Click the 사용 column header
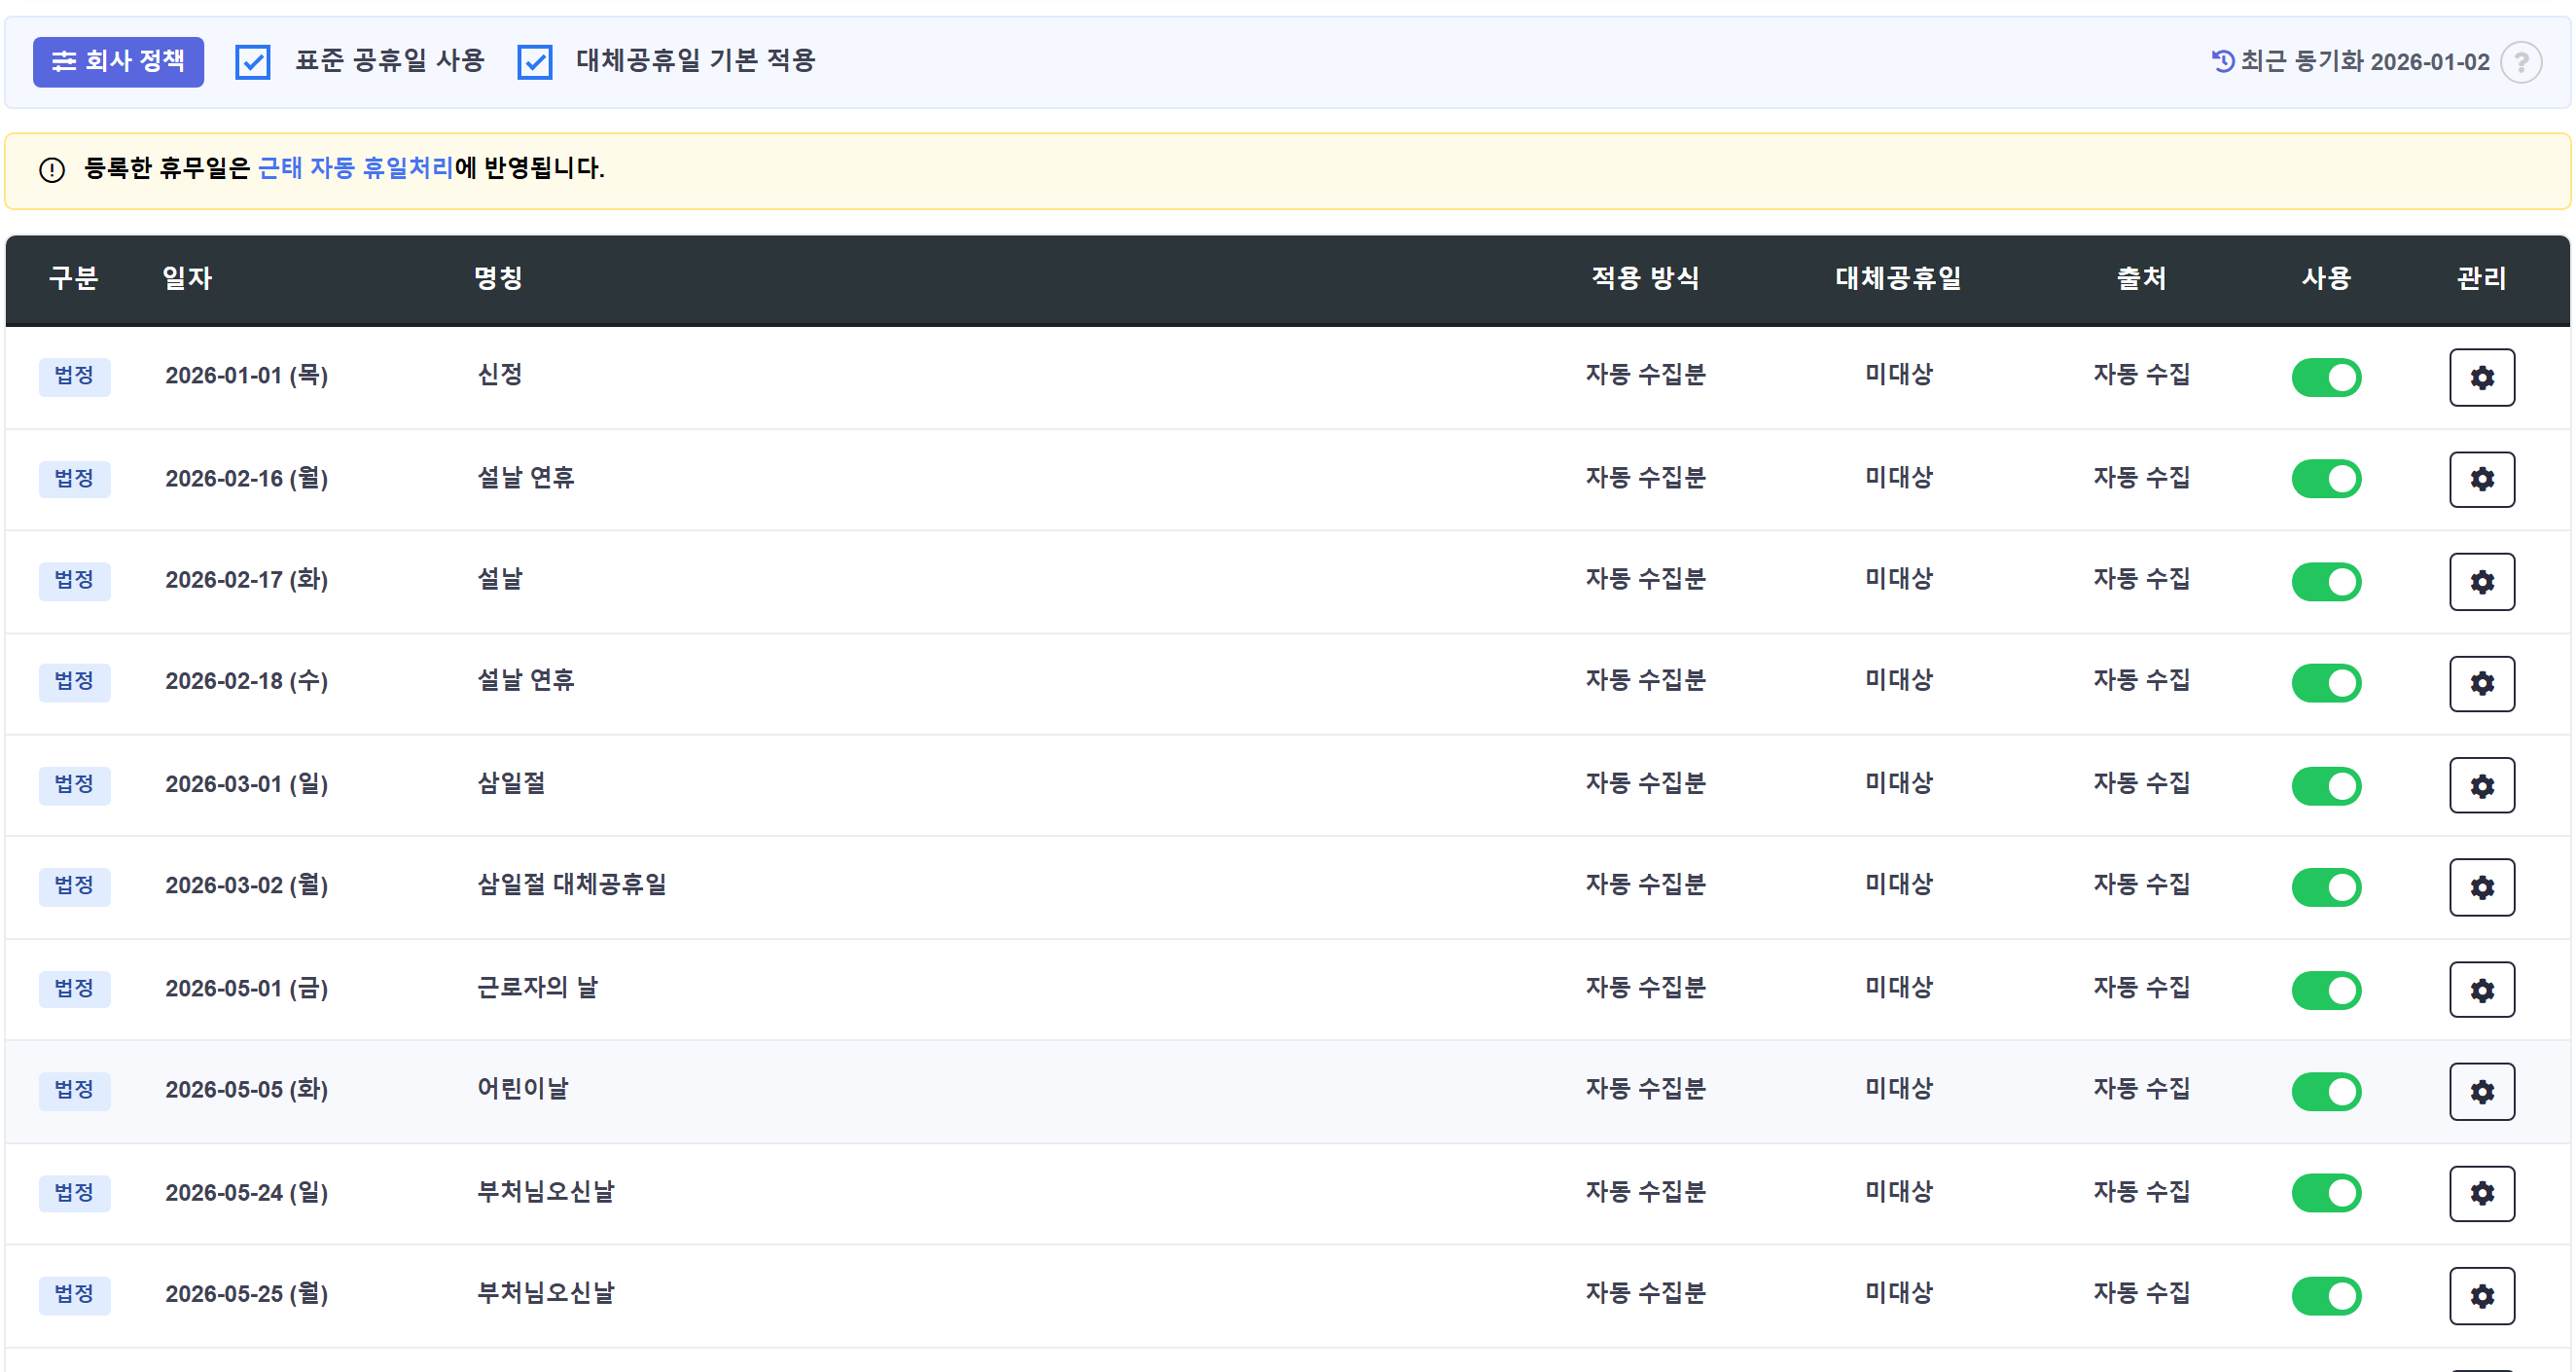Viewport: 2576px width, 1372px height. coord(2326,278)
